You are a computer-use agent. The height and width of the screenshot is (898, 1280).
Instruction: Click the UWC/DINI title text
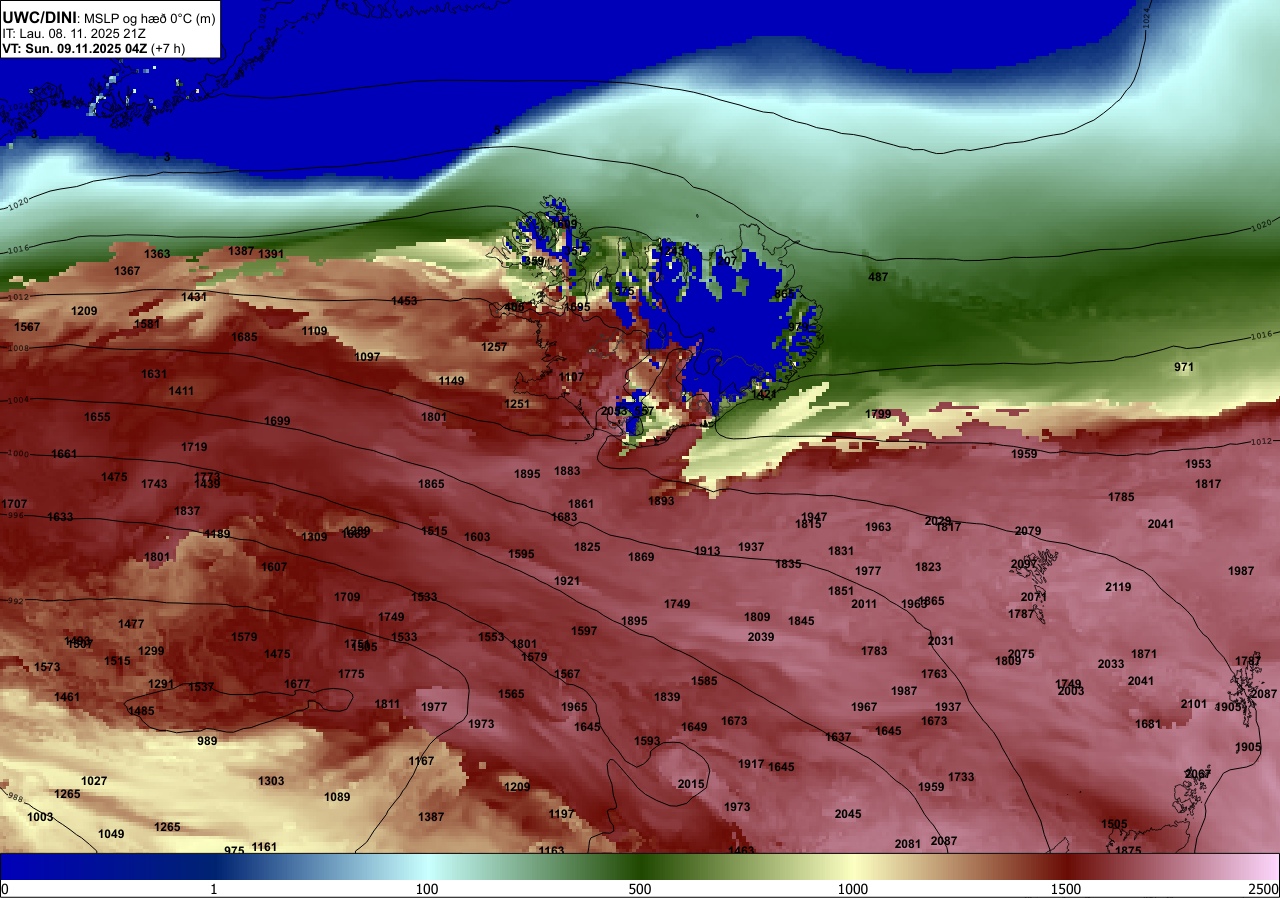pyautogui.click(x=38, y=16)
